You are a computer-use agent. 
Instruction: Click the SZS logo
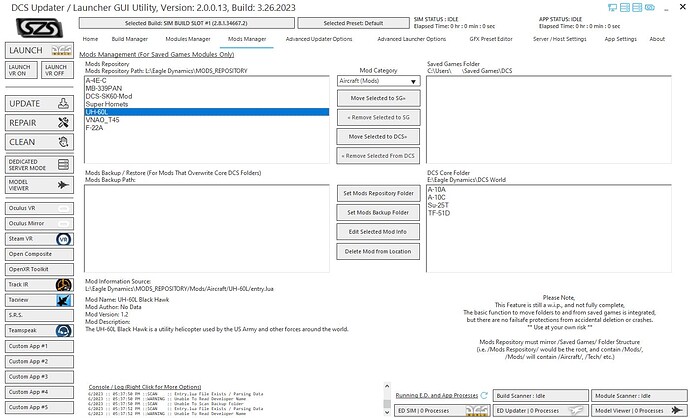(x=39, y=28)
